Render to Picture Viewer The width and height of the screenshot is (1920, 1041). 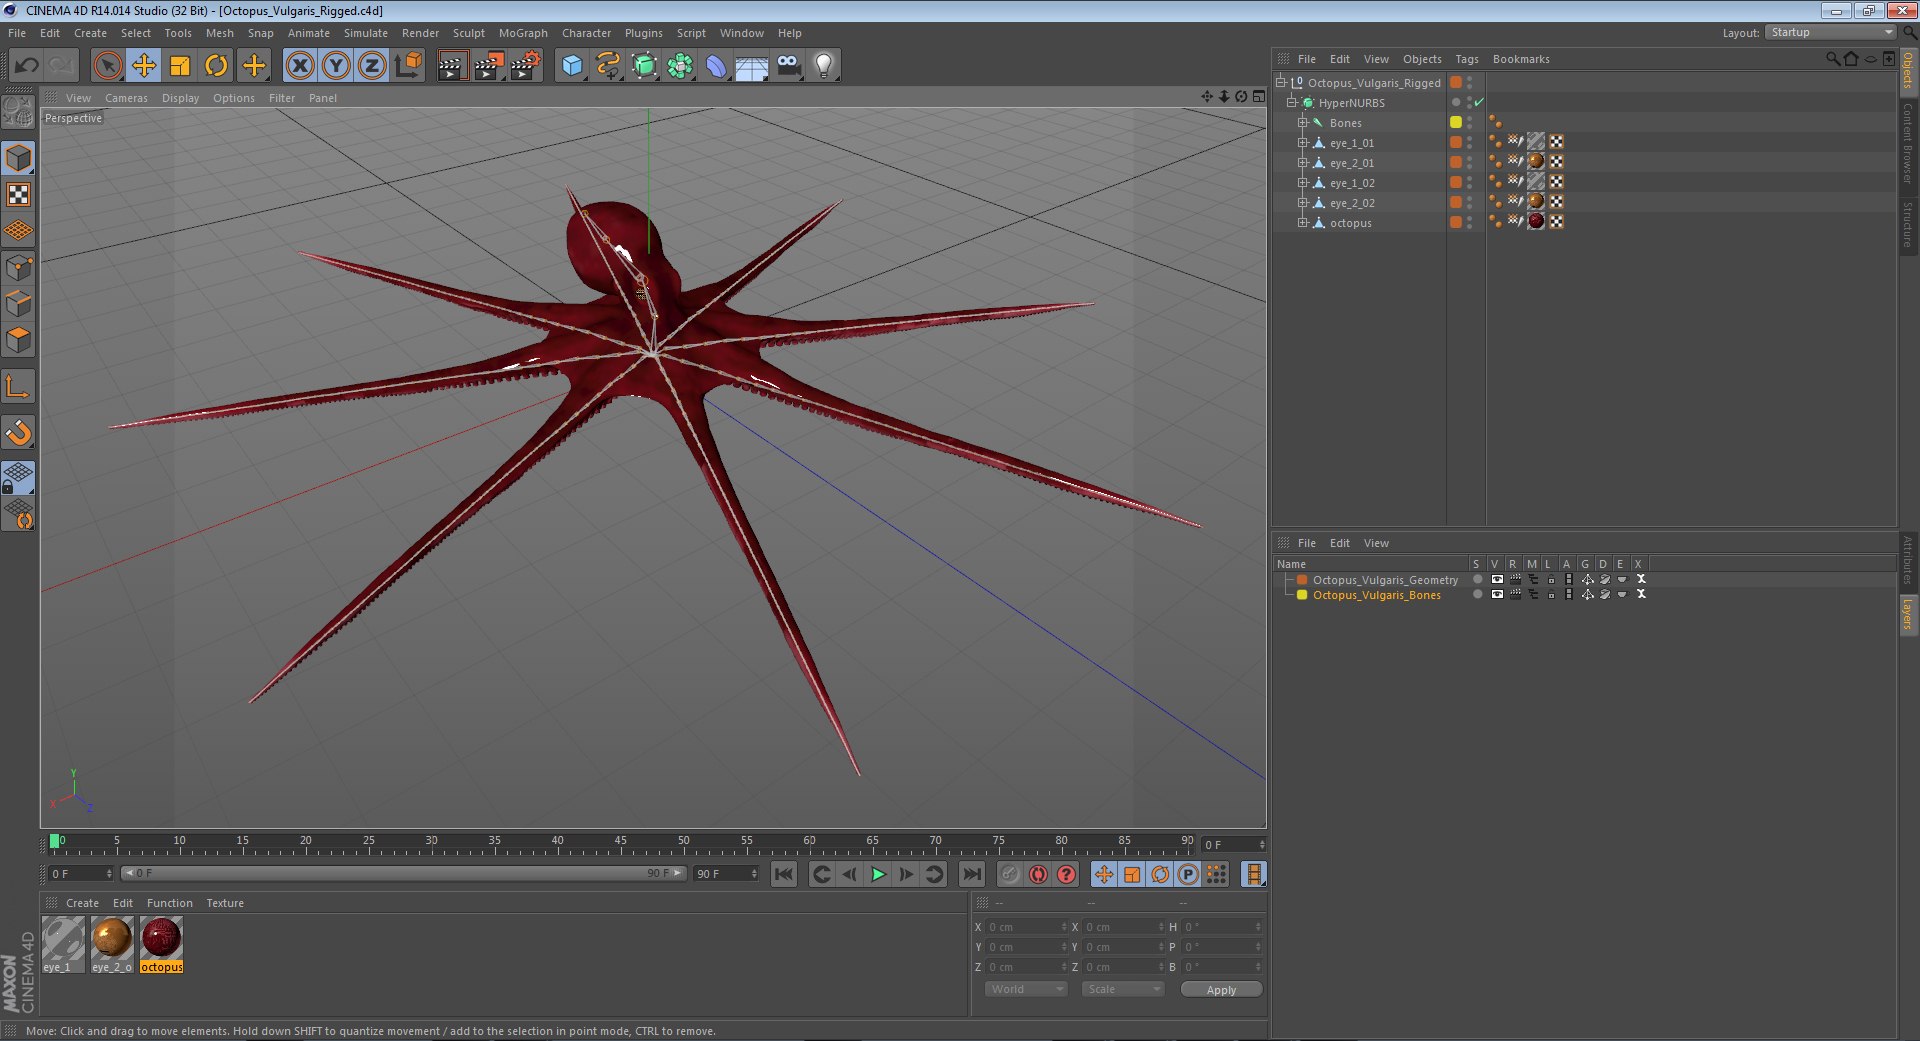489,66
